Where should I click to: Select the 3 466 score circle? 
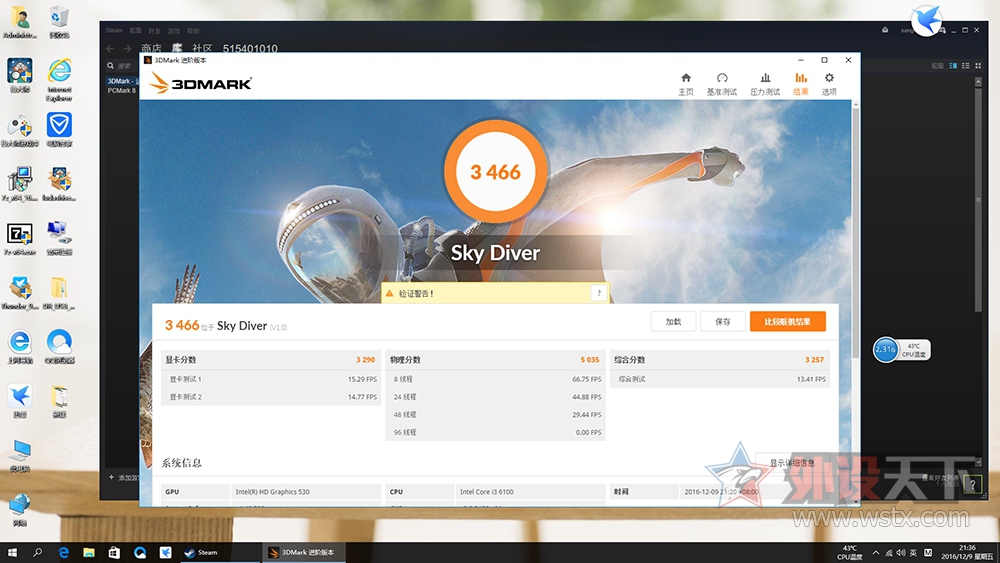tap(496, 172)
